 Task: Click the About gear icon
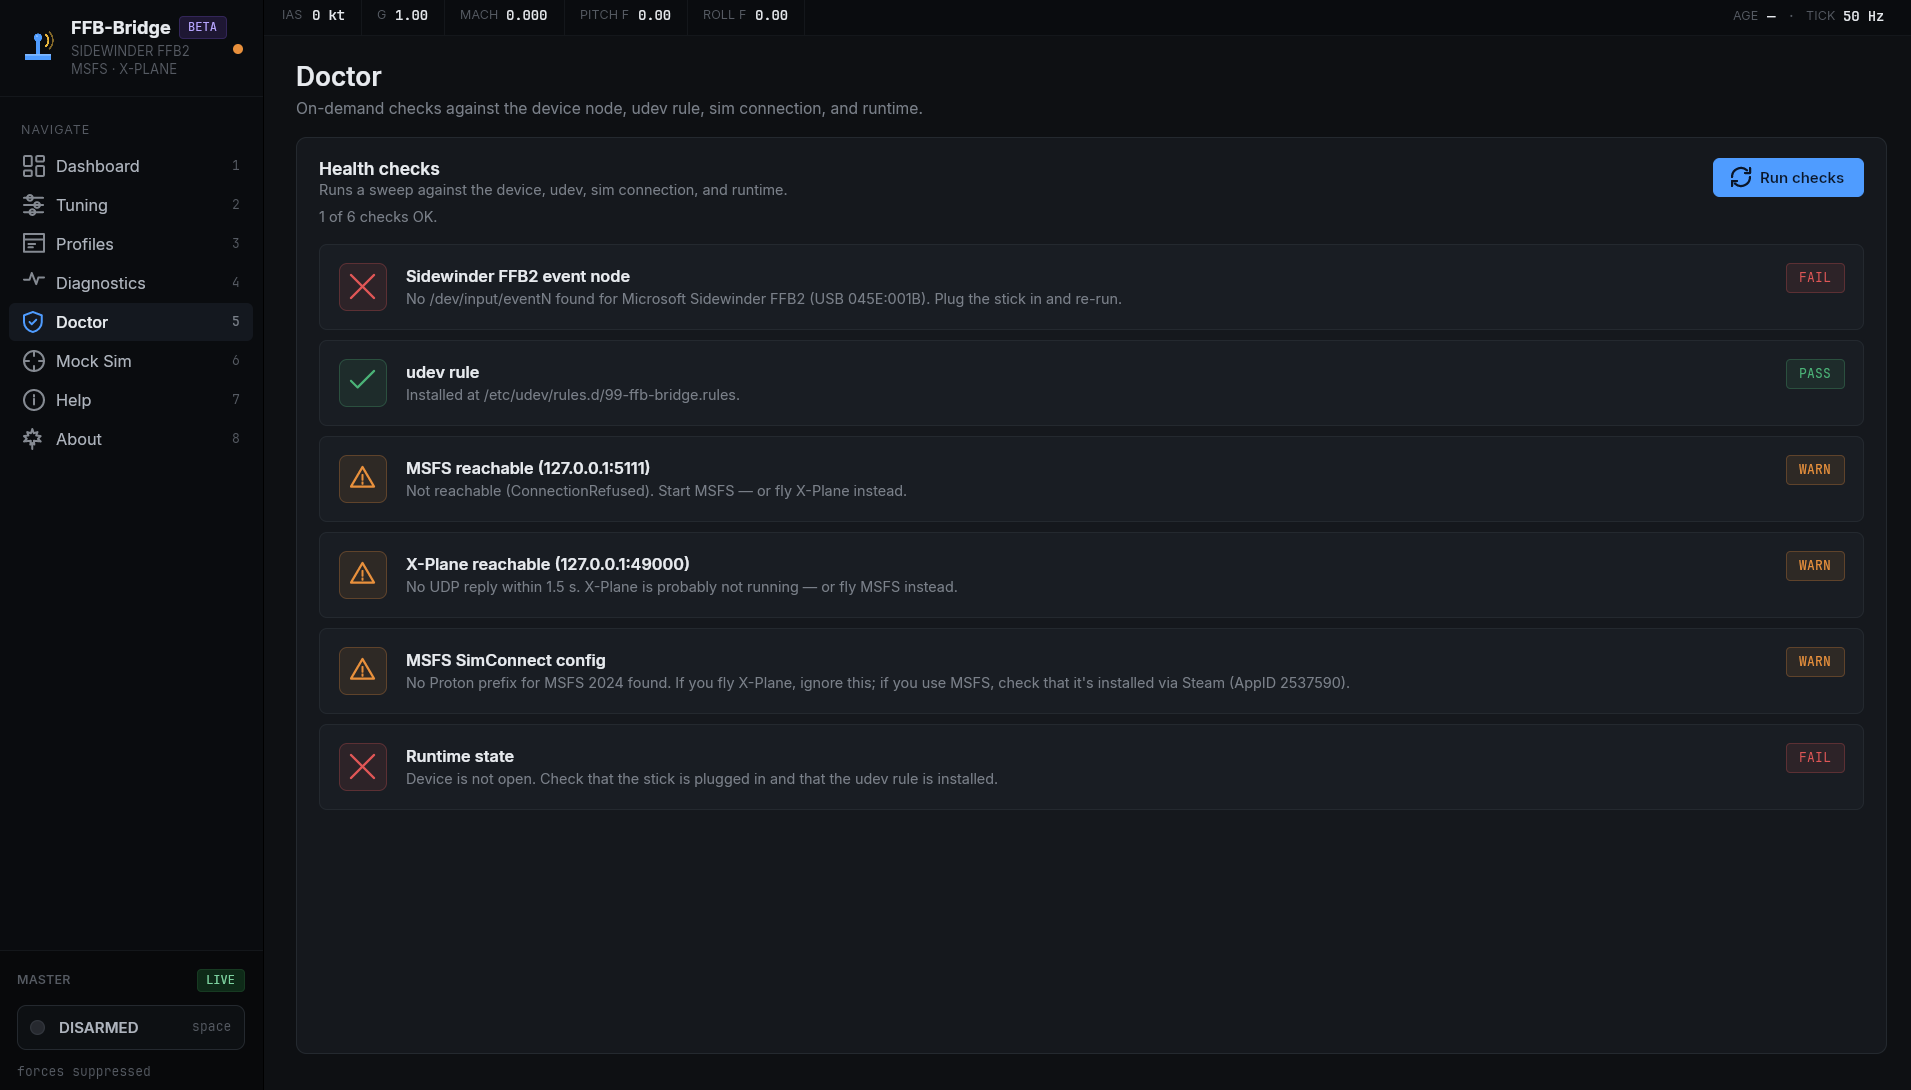tap(33, 439)
